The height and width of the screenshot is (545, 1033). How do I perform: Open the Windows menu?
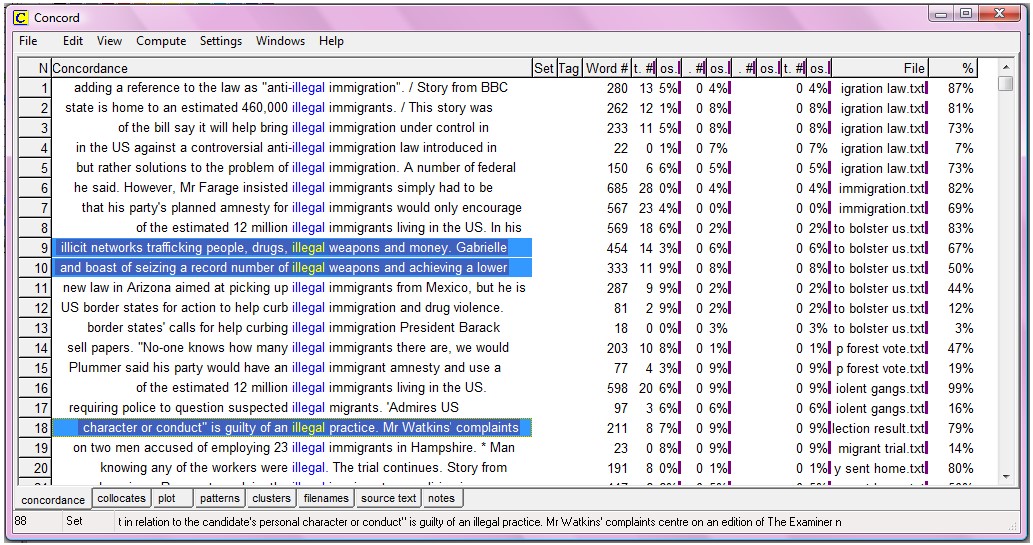(x=280, y=41)
